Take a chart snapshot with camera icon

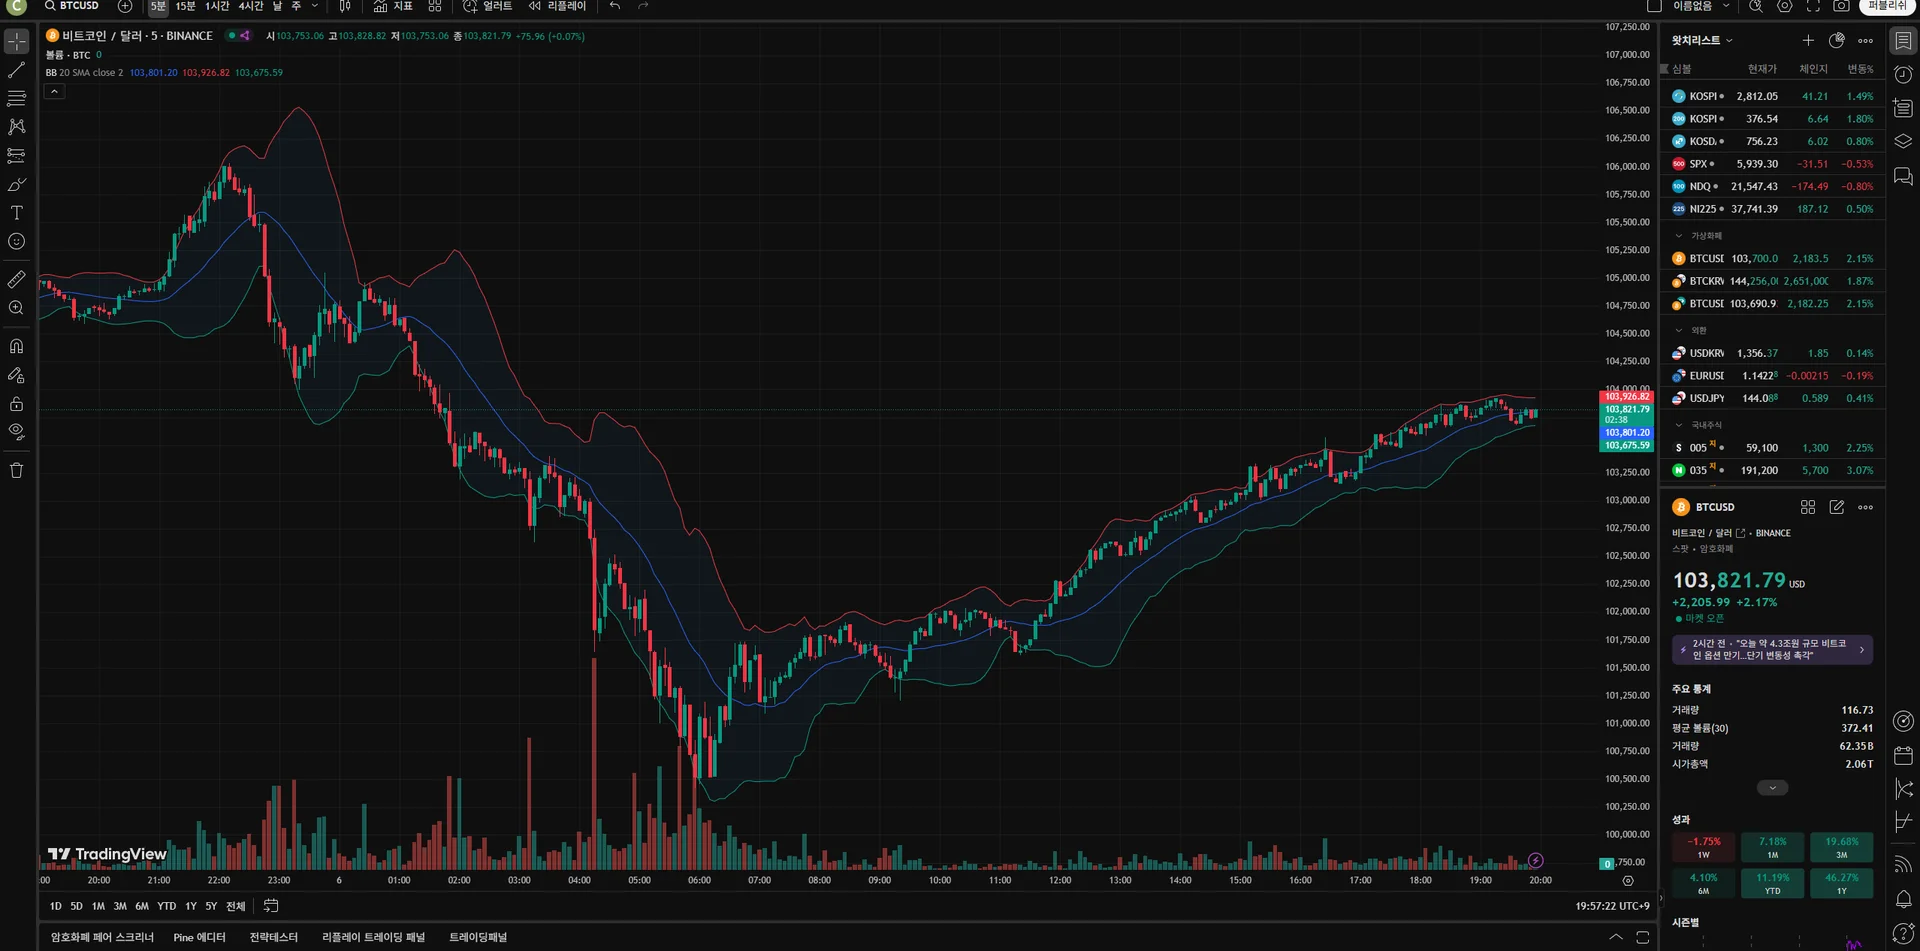[1841, 6]
